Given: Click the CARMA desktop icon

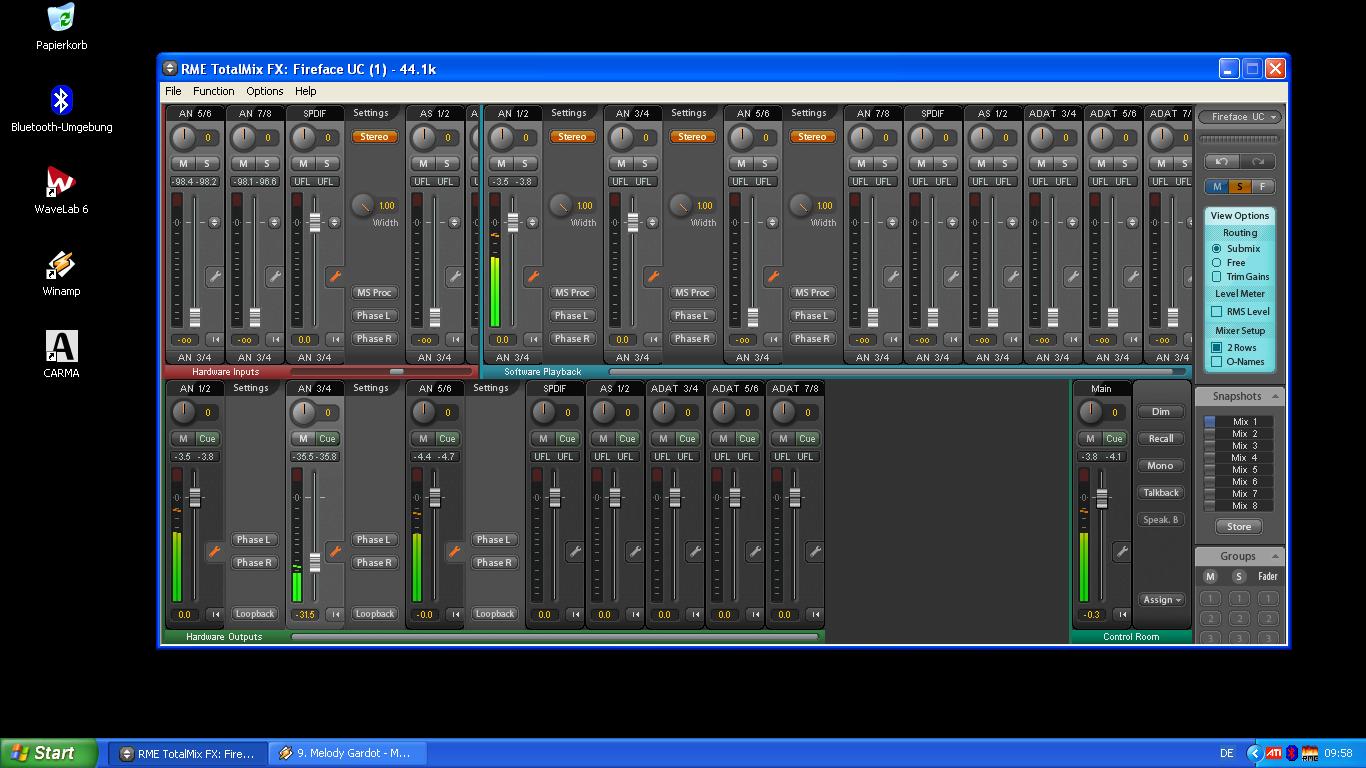Looking at the screenshot, I should tap(61, 354).
